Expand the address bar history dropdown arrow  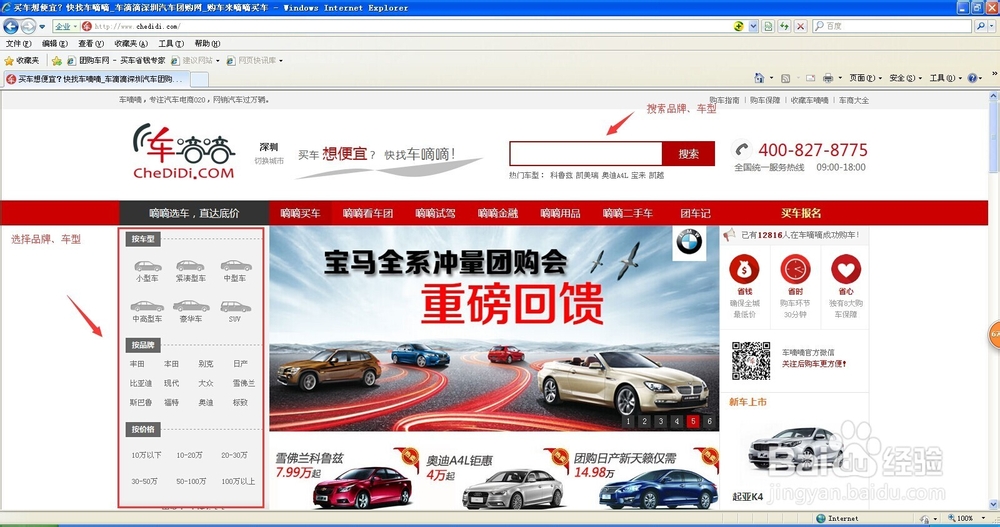tap(753, 26)
